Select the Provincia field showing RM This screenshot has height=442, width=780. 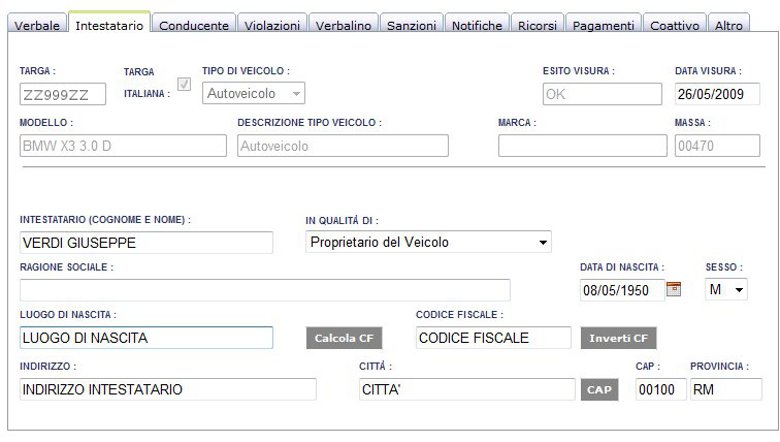[726, 389]
